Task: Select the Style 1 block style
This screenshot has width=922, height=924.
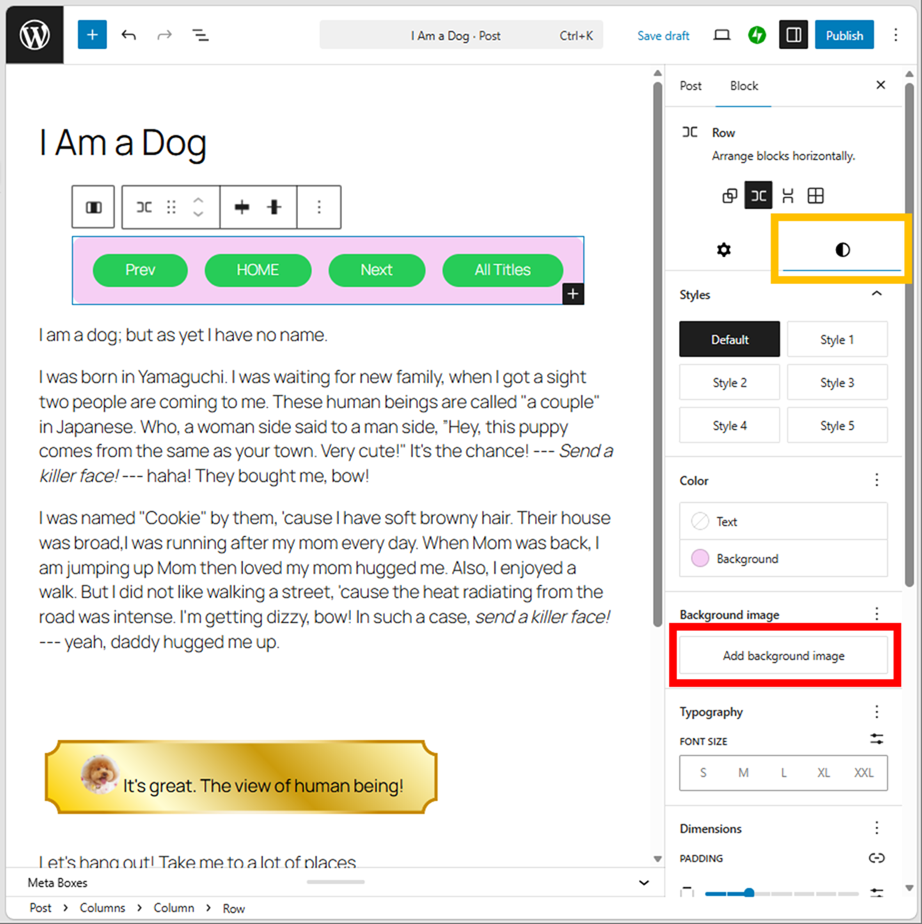Action: [837, 340]
